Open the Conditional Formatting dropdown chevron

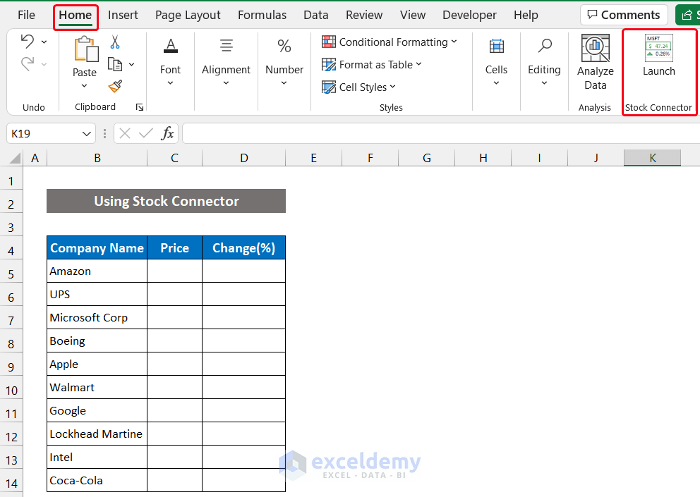[x=454, y=42]
